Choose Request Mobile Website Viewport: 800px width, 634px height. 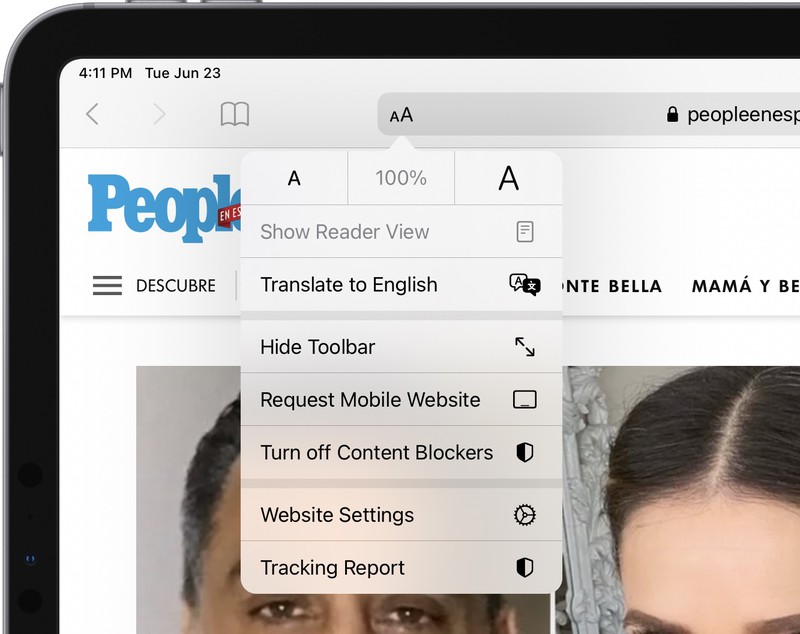(370, 400)
